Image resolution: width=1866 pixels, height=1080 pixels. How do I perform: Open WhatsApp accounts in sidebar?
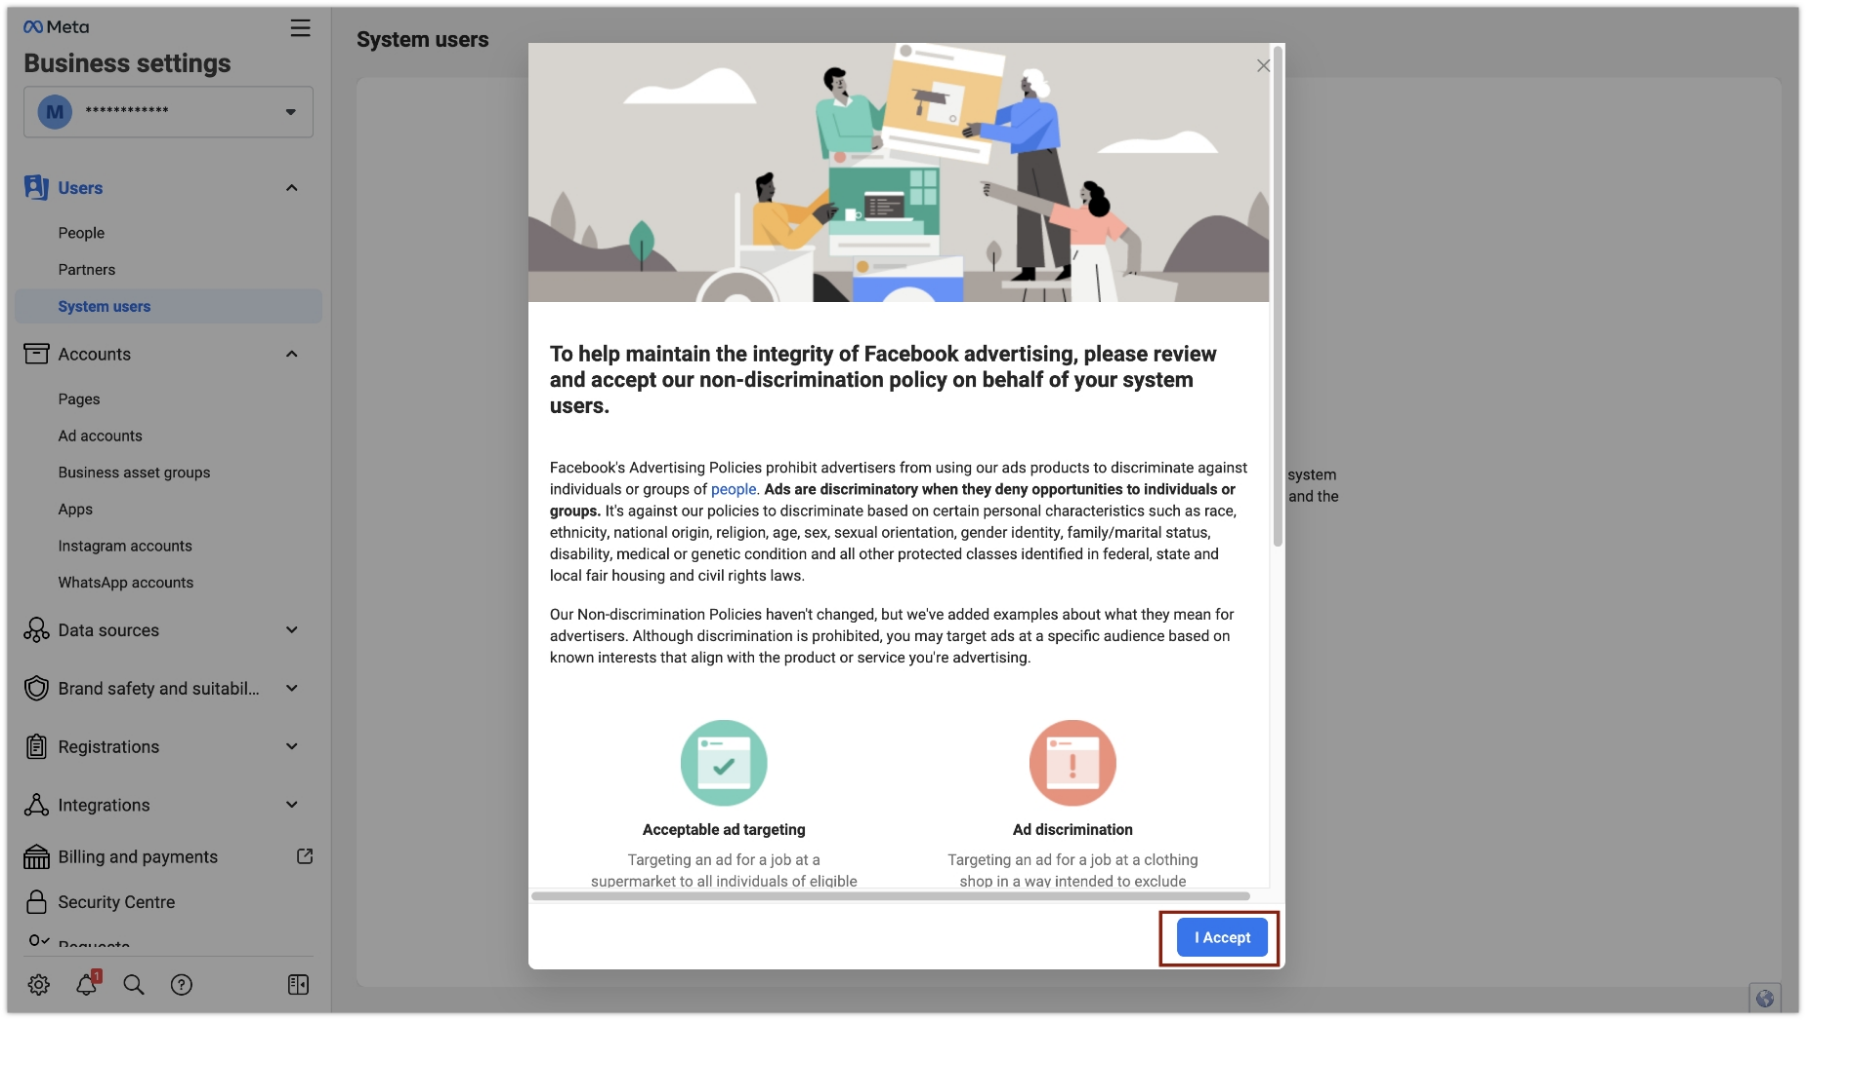click(126, 582)
